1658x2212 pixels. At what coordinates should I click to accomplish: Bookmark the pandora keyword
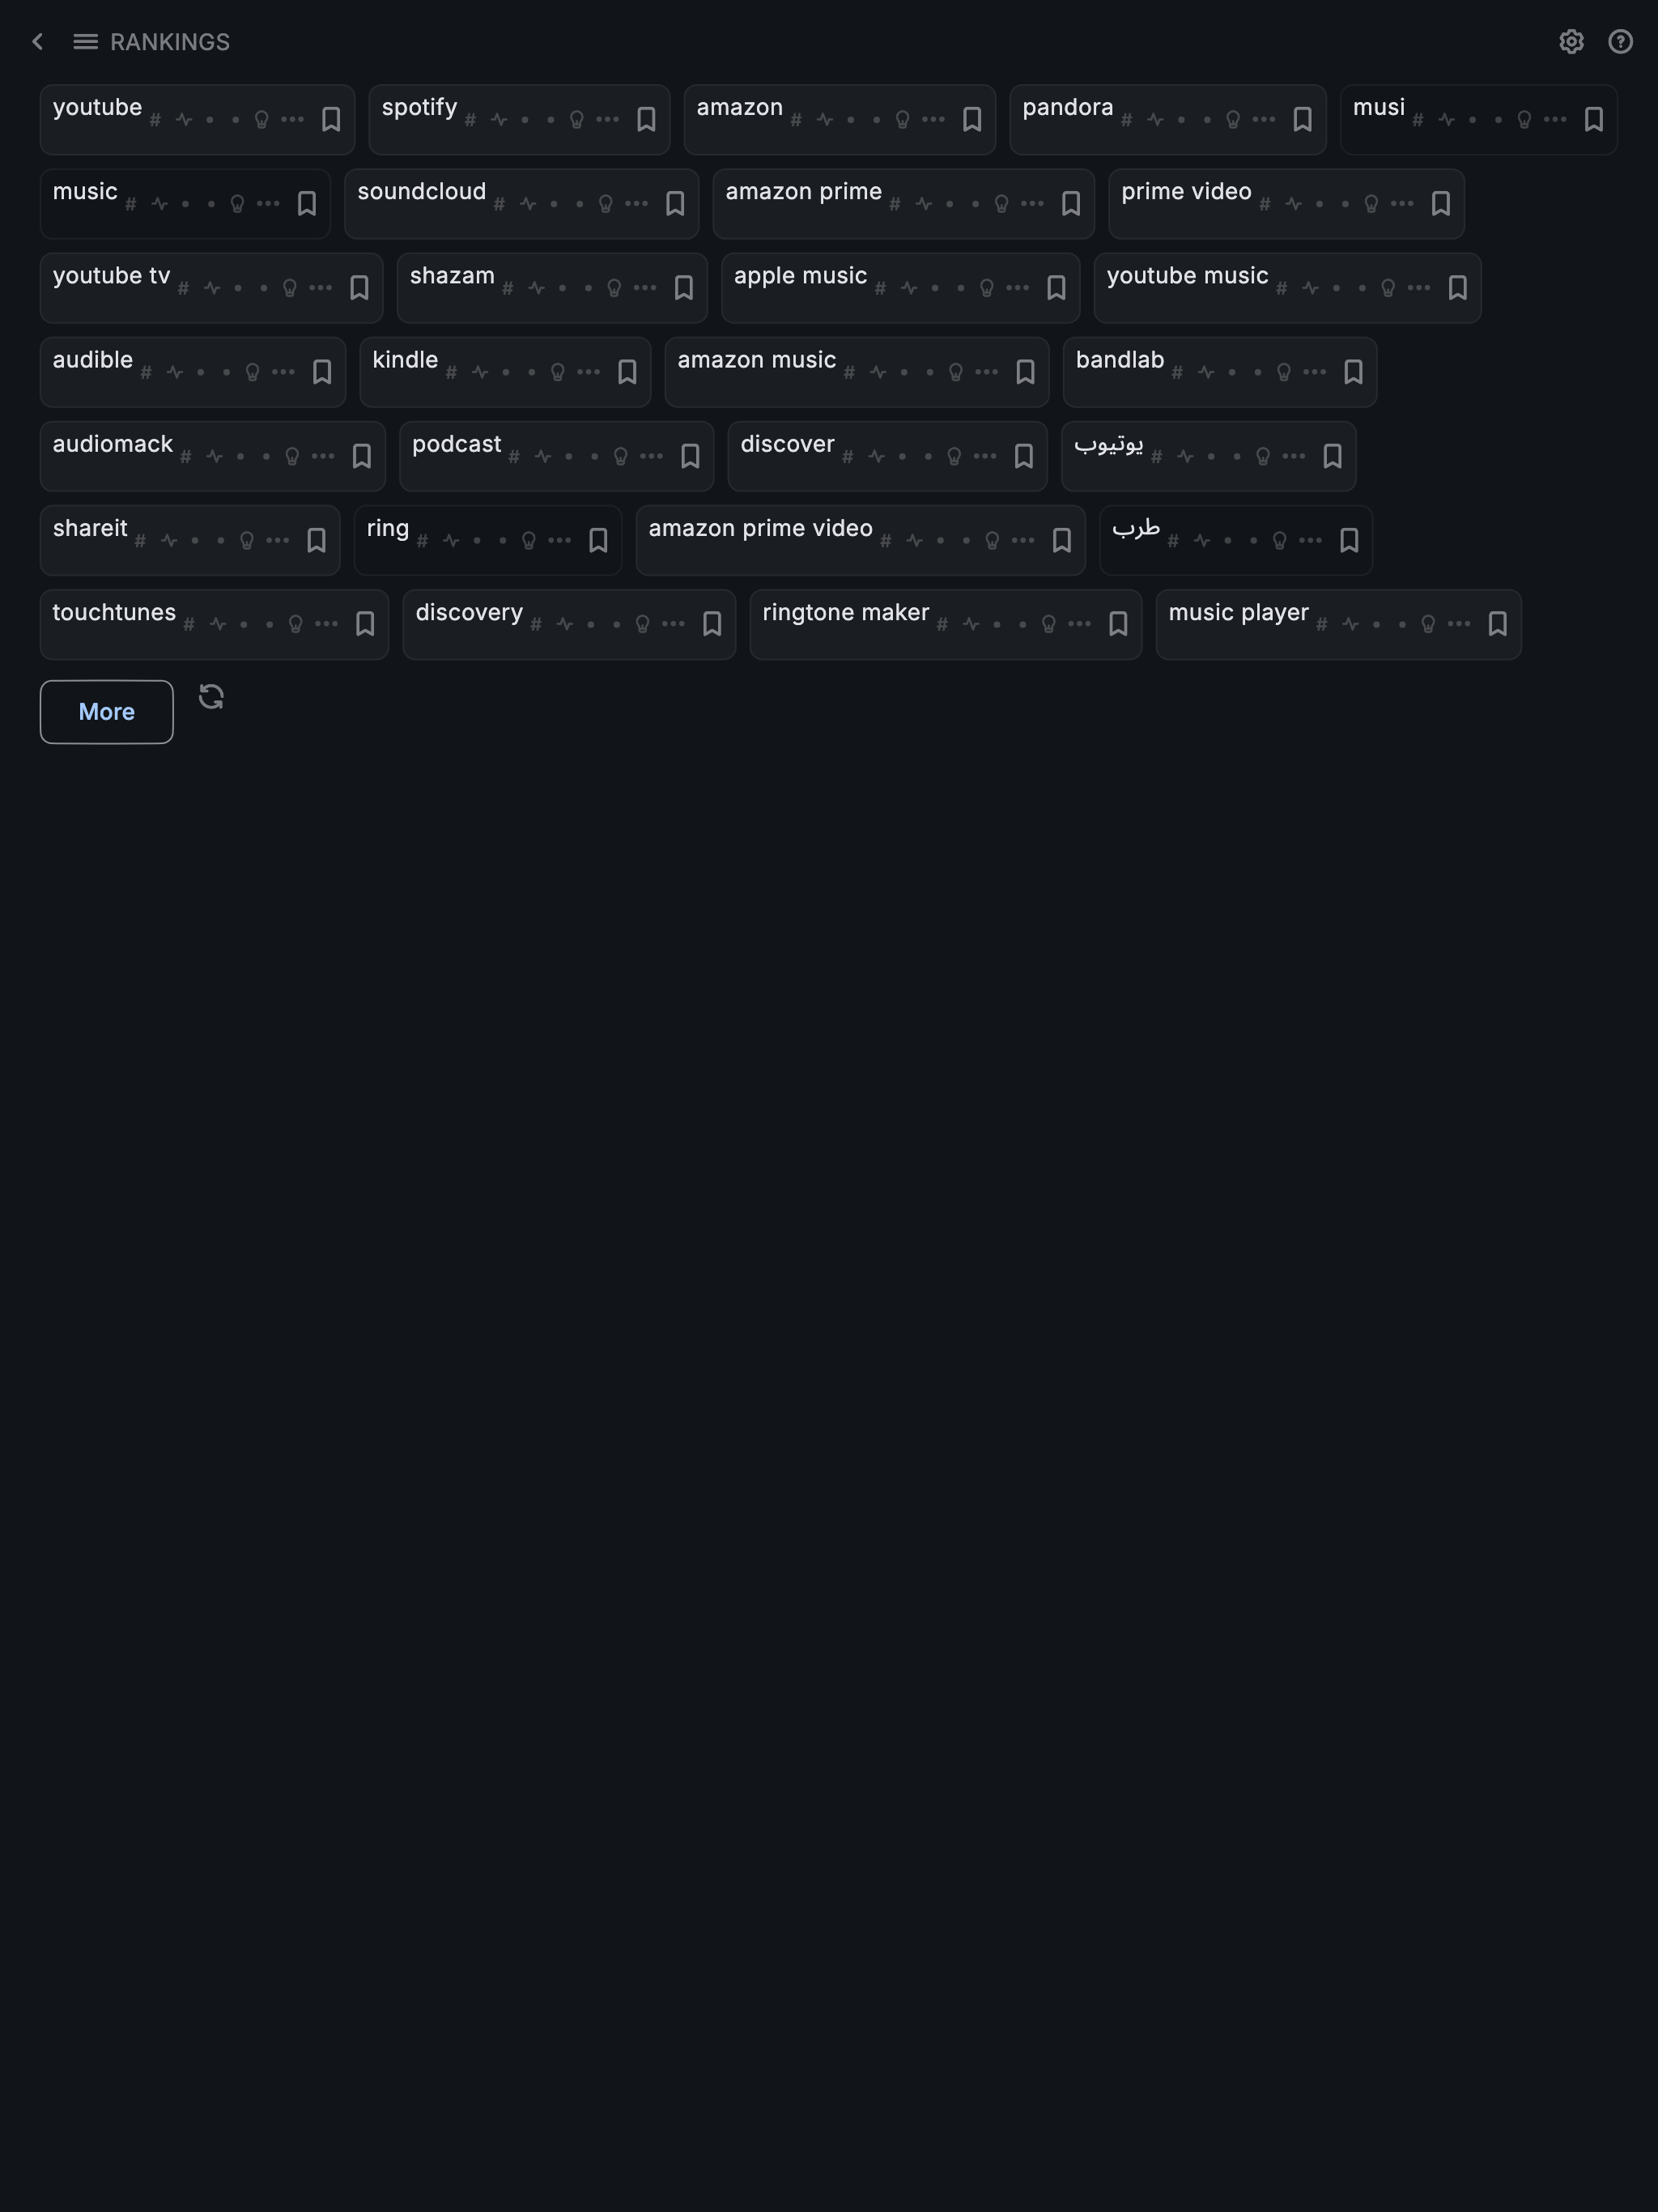[x=1302, y=120]
